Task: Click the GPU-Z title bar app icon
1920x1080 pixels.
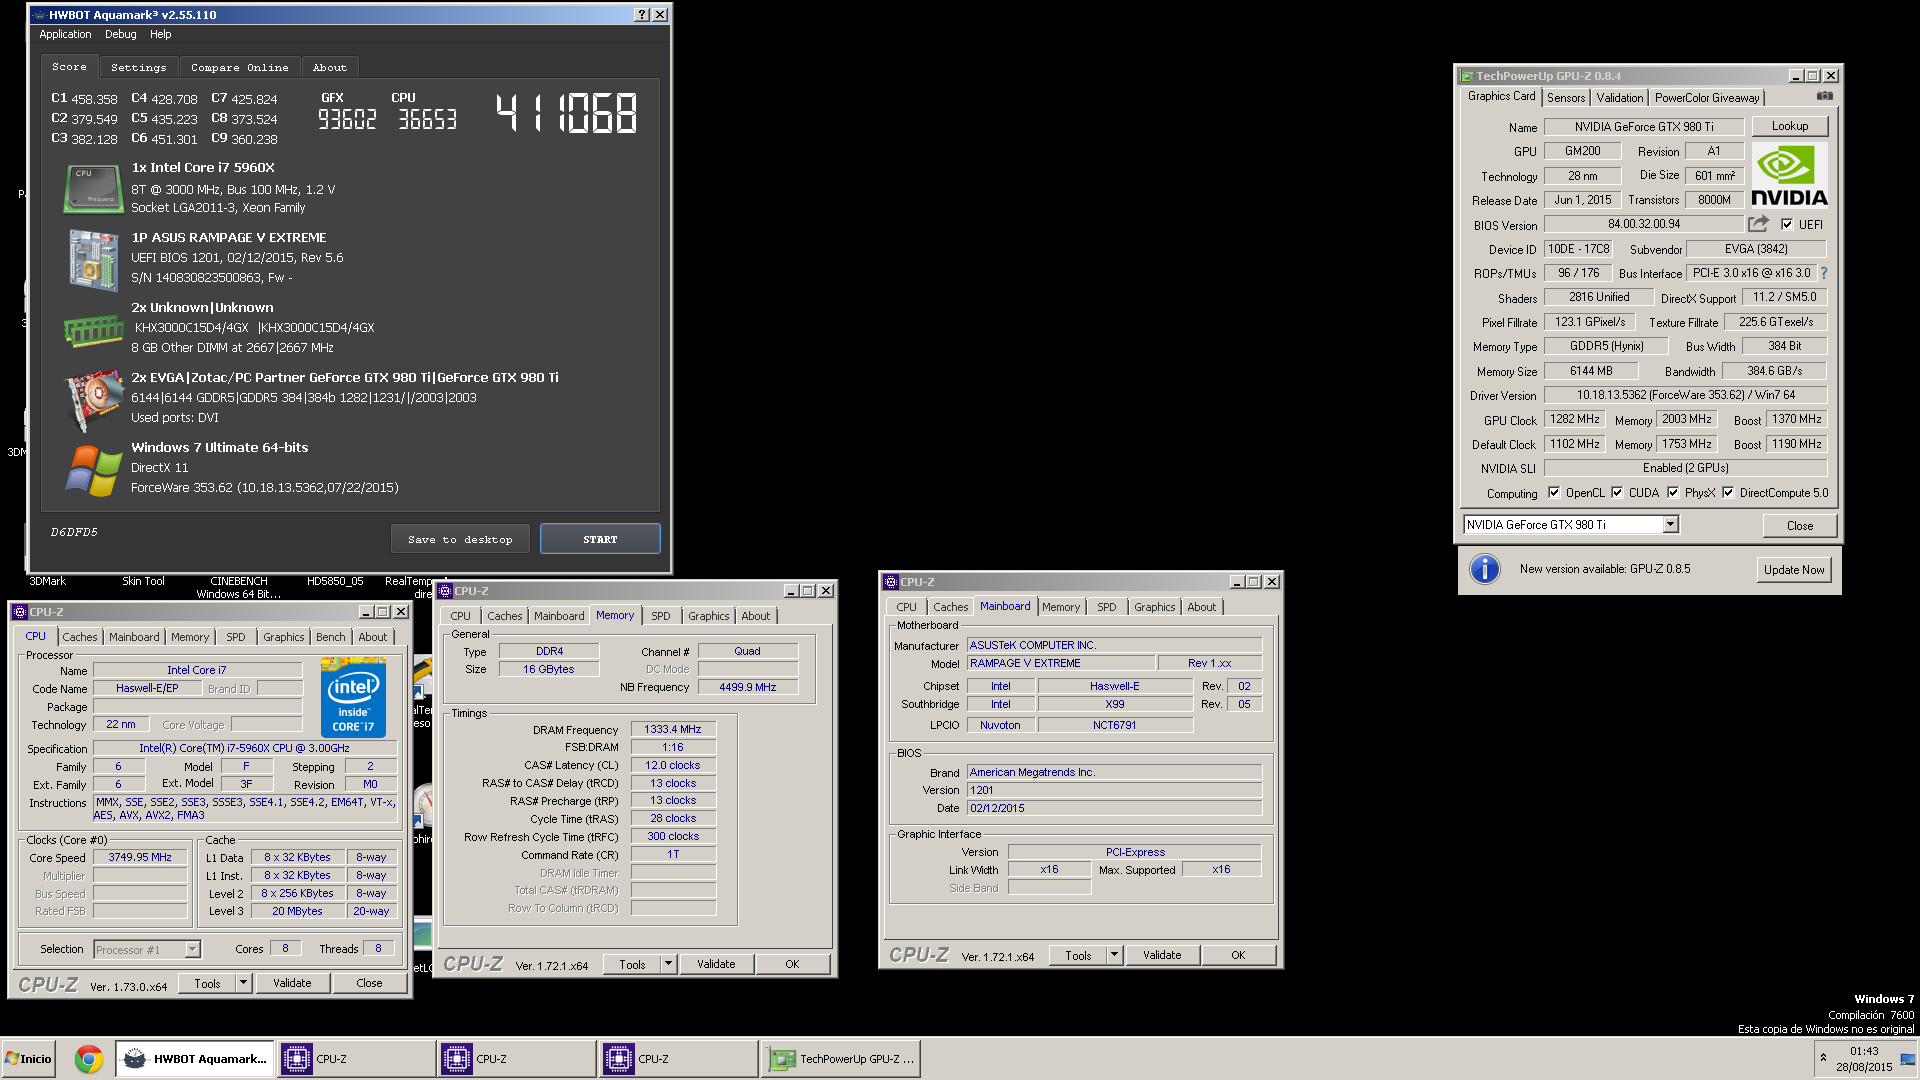Action: (1466, 76)
